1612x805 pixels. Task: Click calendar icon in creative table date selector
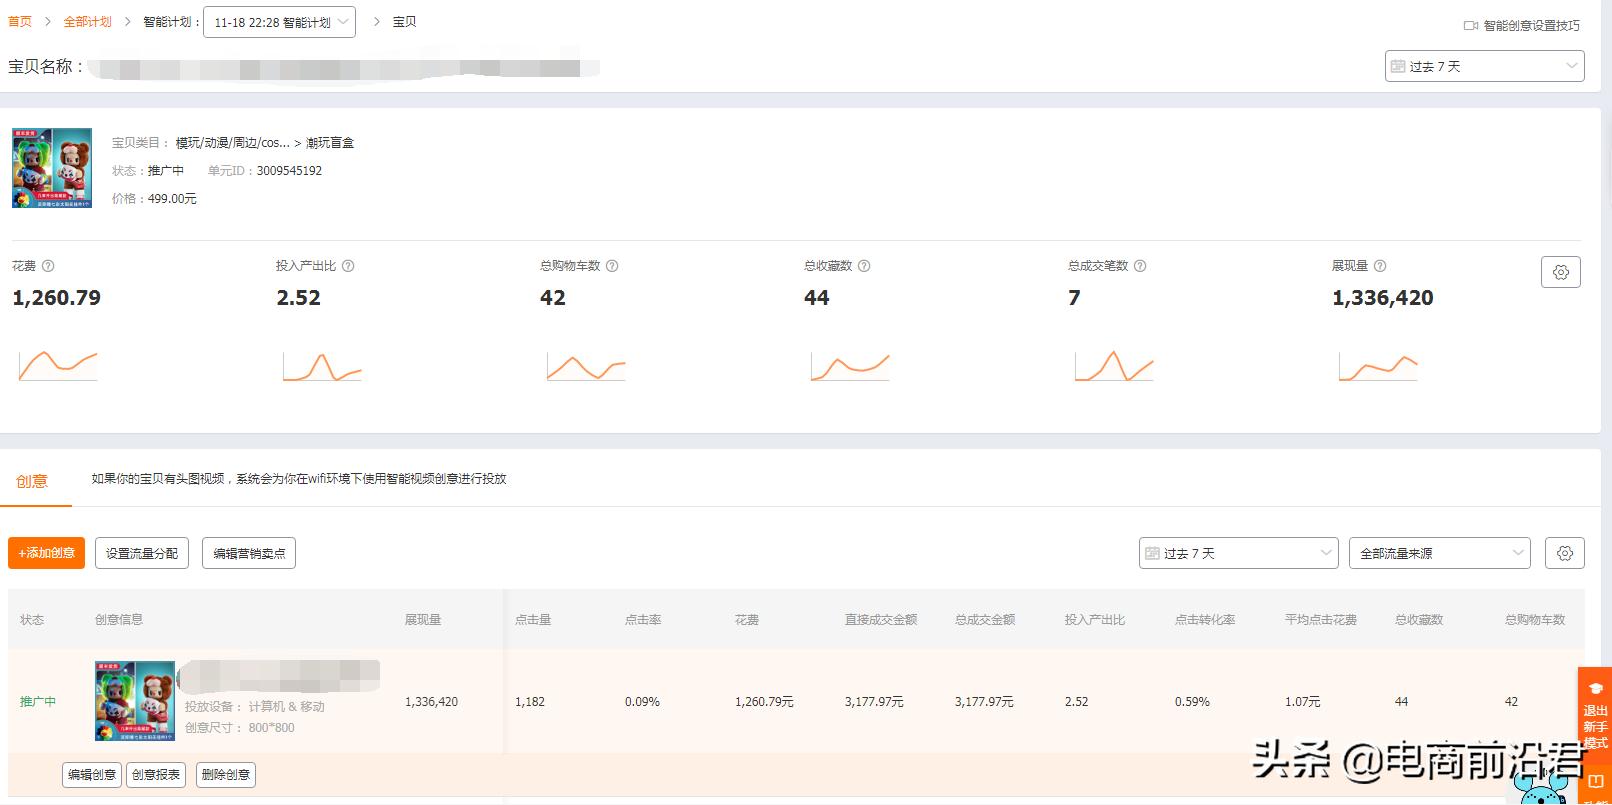(1152, 553)
